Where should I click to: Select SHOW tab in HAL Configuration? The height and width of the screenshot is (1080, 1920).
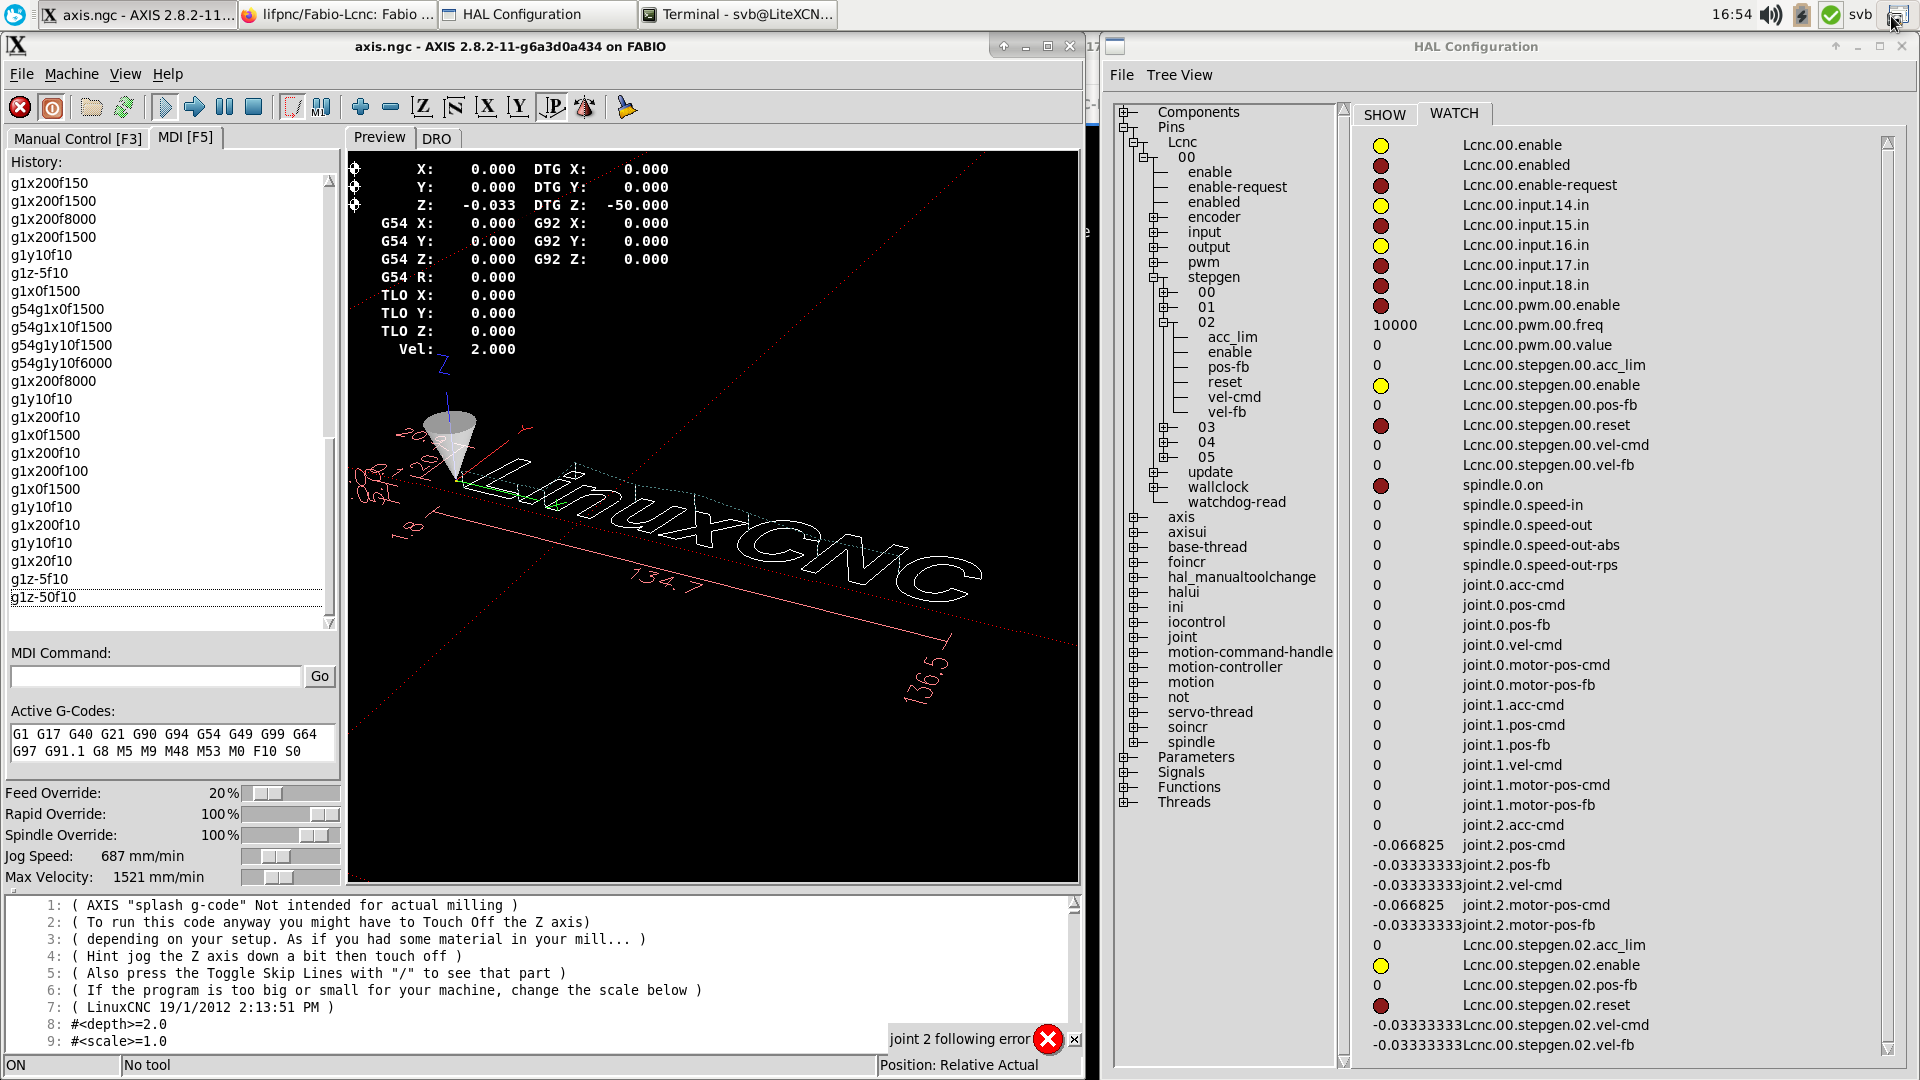click(1385, 115)
